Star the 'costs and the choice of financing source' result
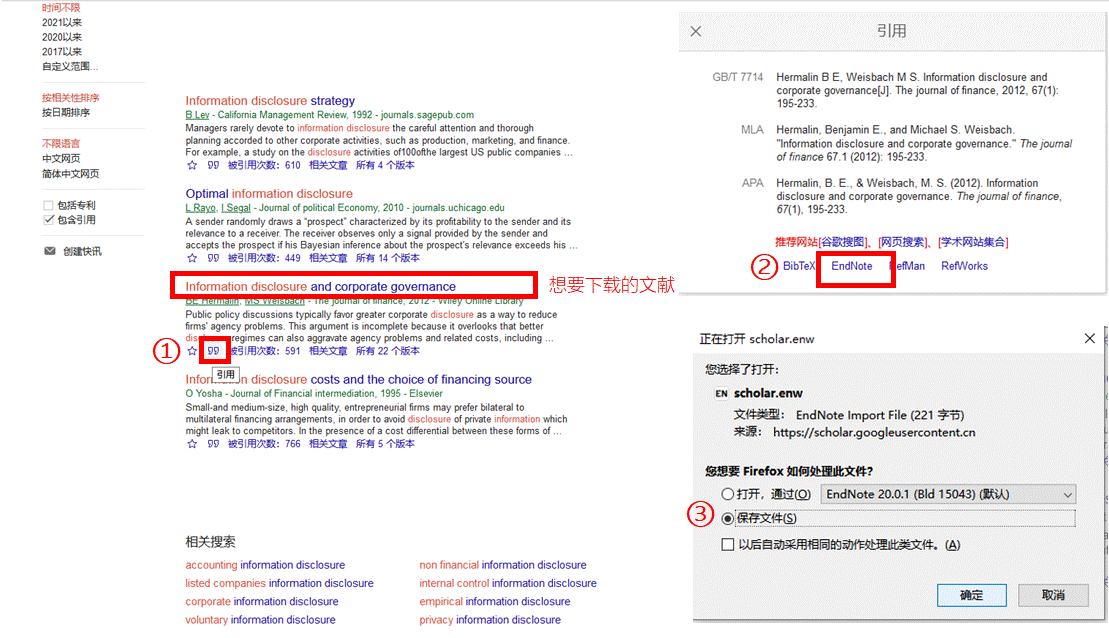 pyautogui.click(x=191, y=444)
